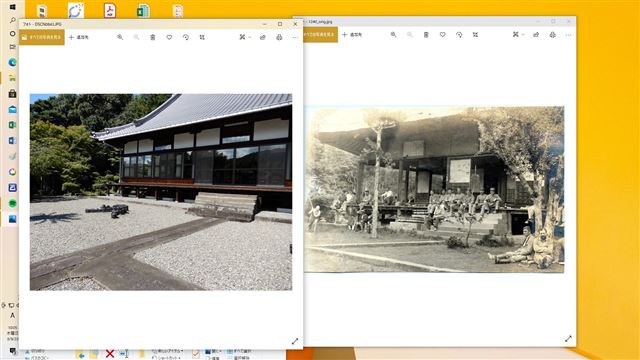Viewport: 640px width, 360px height.
Task: Open See more menu in right Photos window
Action: pos(569,35)
